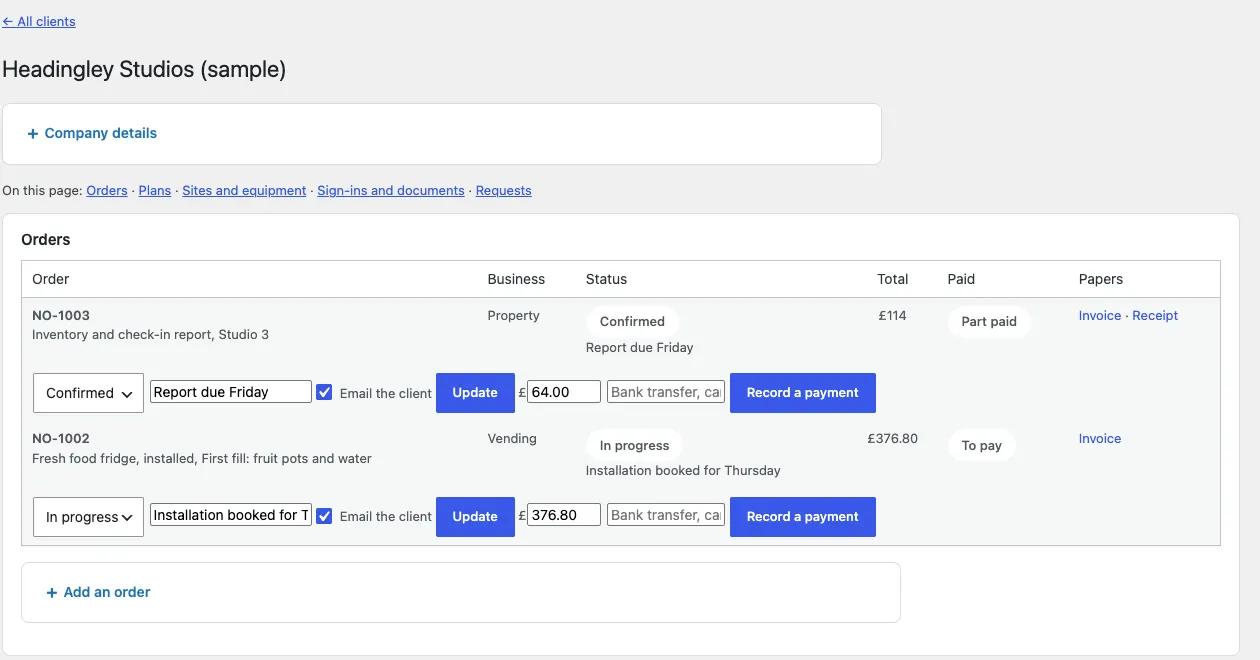Click the 64.00 amount field
1260x660 pixels.
(x=564, y=392)
